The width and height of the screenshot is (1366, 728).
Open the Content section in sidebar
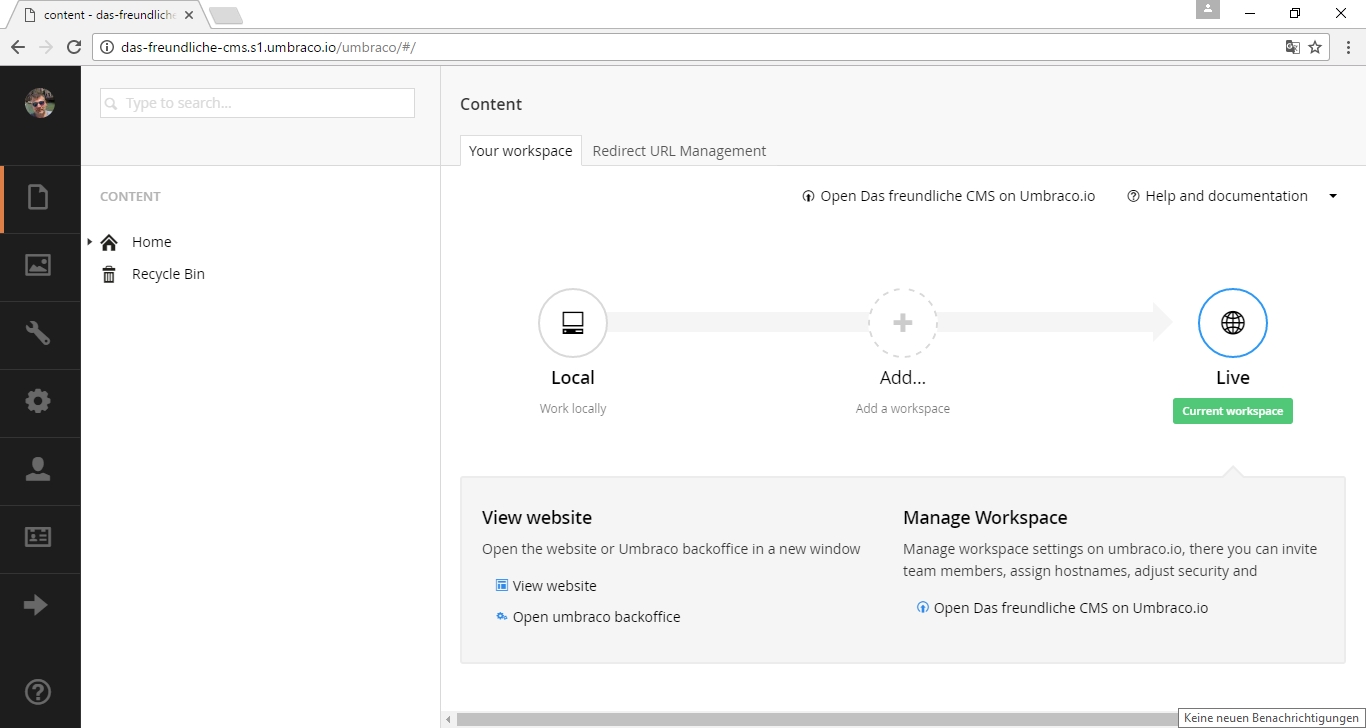coord(38,198)
